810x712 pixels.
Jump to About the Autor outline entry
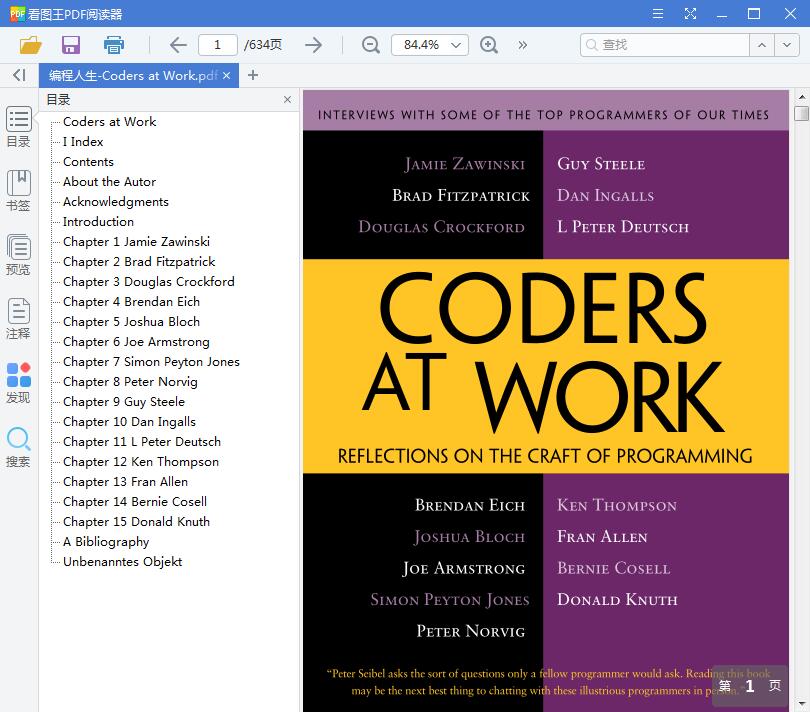point(110,182)
